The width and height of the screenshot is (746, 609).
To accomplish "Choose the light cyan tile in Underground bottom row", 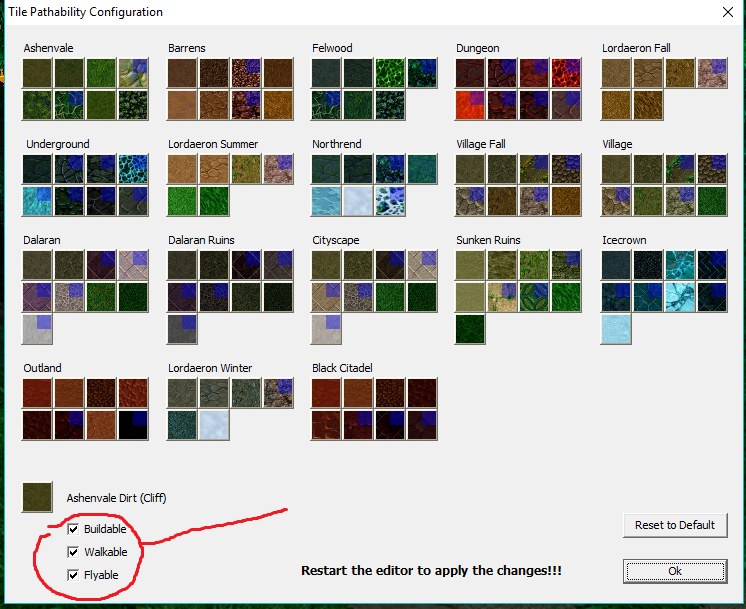I will pyautogui.click(x=37, y=201).
